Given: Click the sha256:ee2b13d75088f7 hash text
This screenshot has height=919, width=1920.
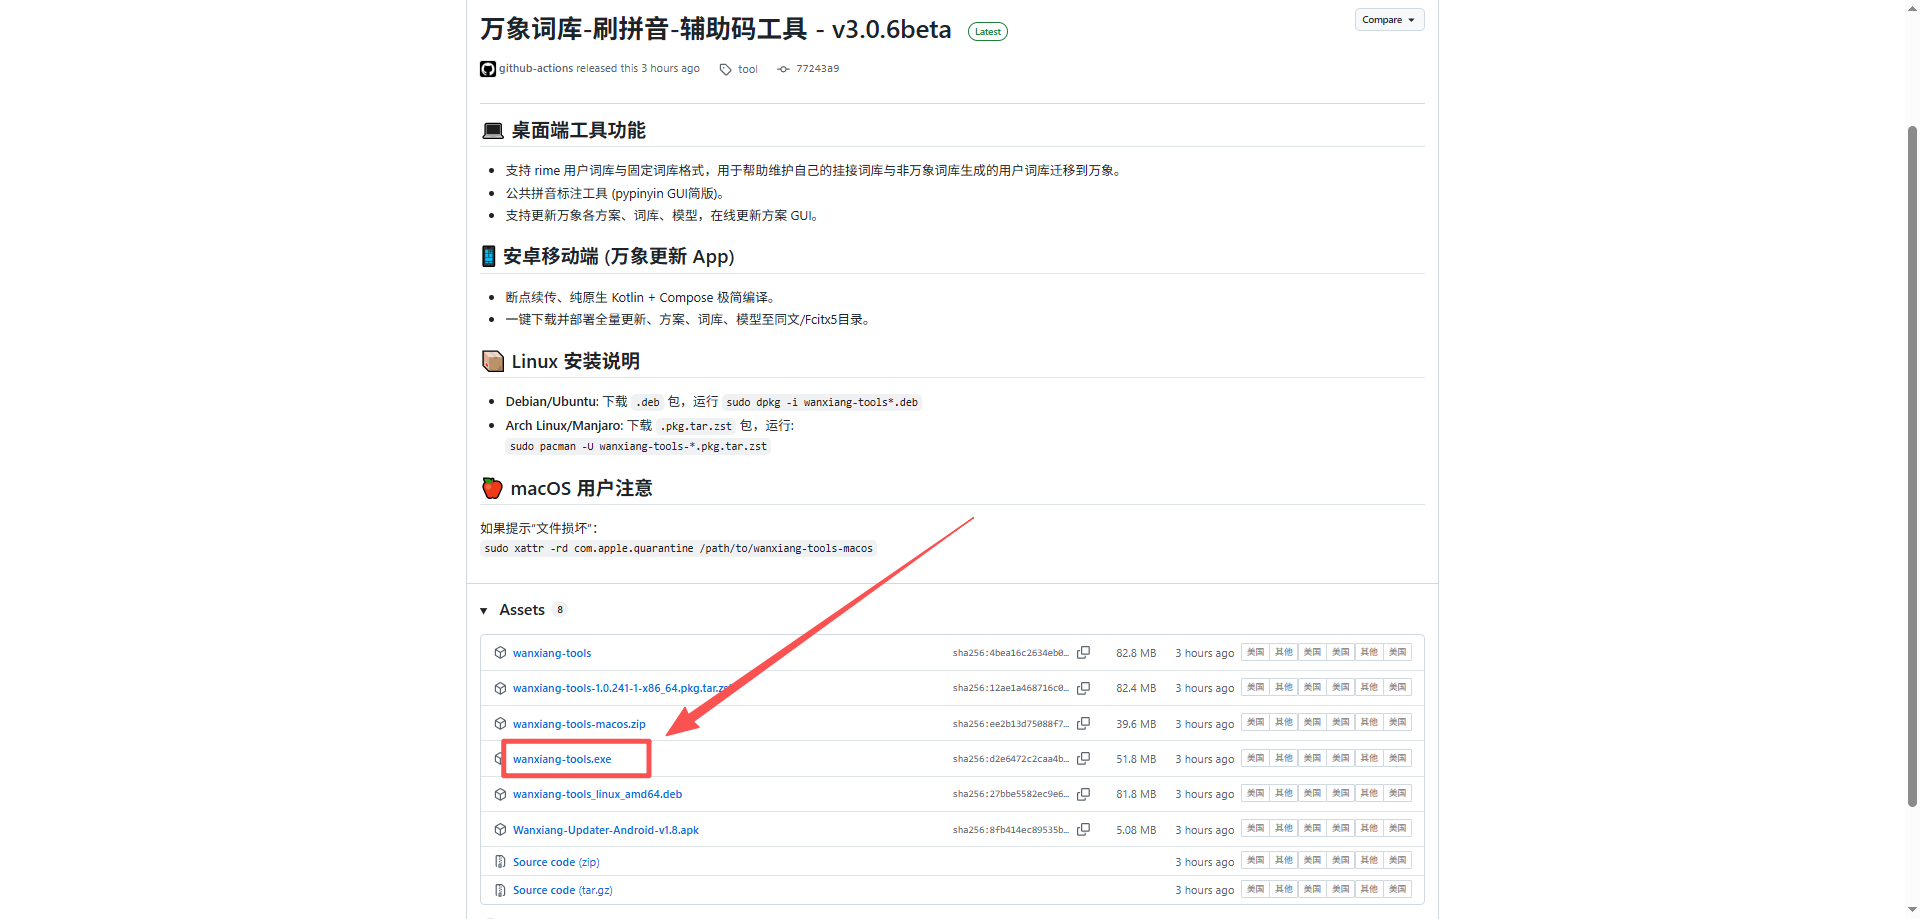Looking at the screenshot, I should click(1010, 724).
